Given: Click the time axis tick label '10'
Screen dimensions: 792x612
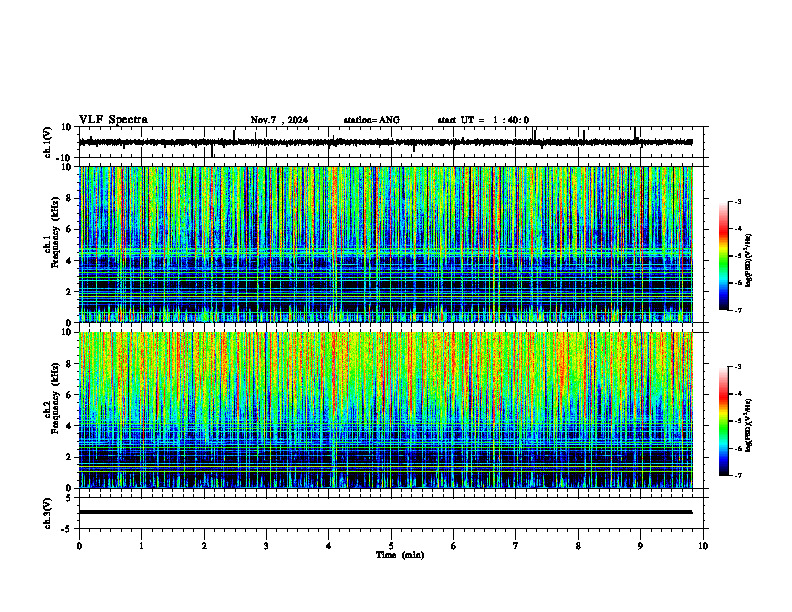Looking at the screenshot, I should pos(703,546).
